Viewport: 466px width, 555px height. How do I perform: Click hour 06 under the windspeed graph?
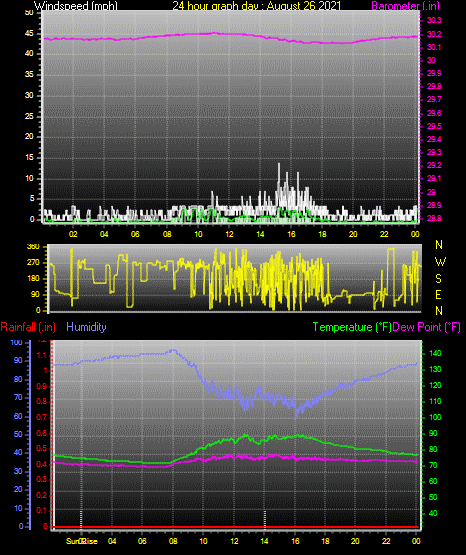135,234
